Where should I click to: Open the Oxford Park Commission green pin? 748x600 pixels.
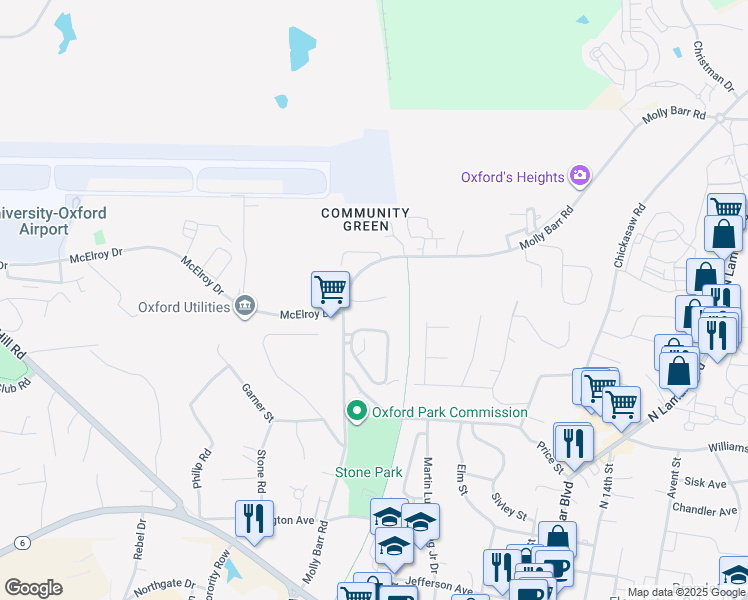click(357, 412)
